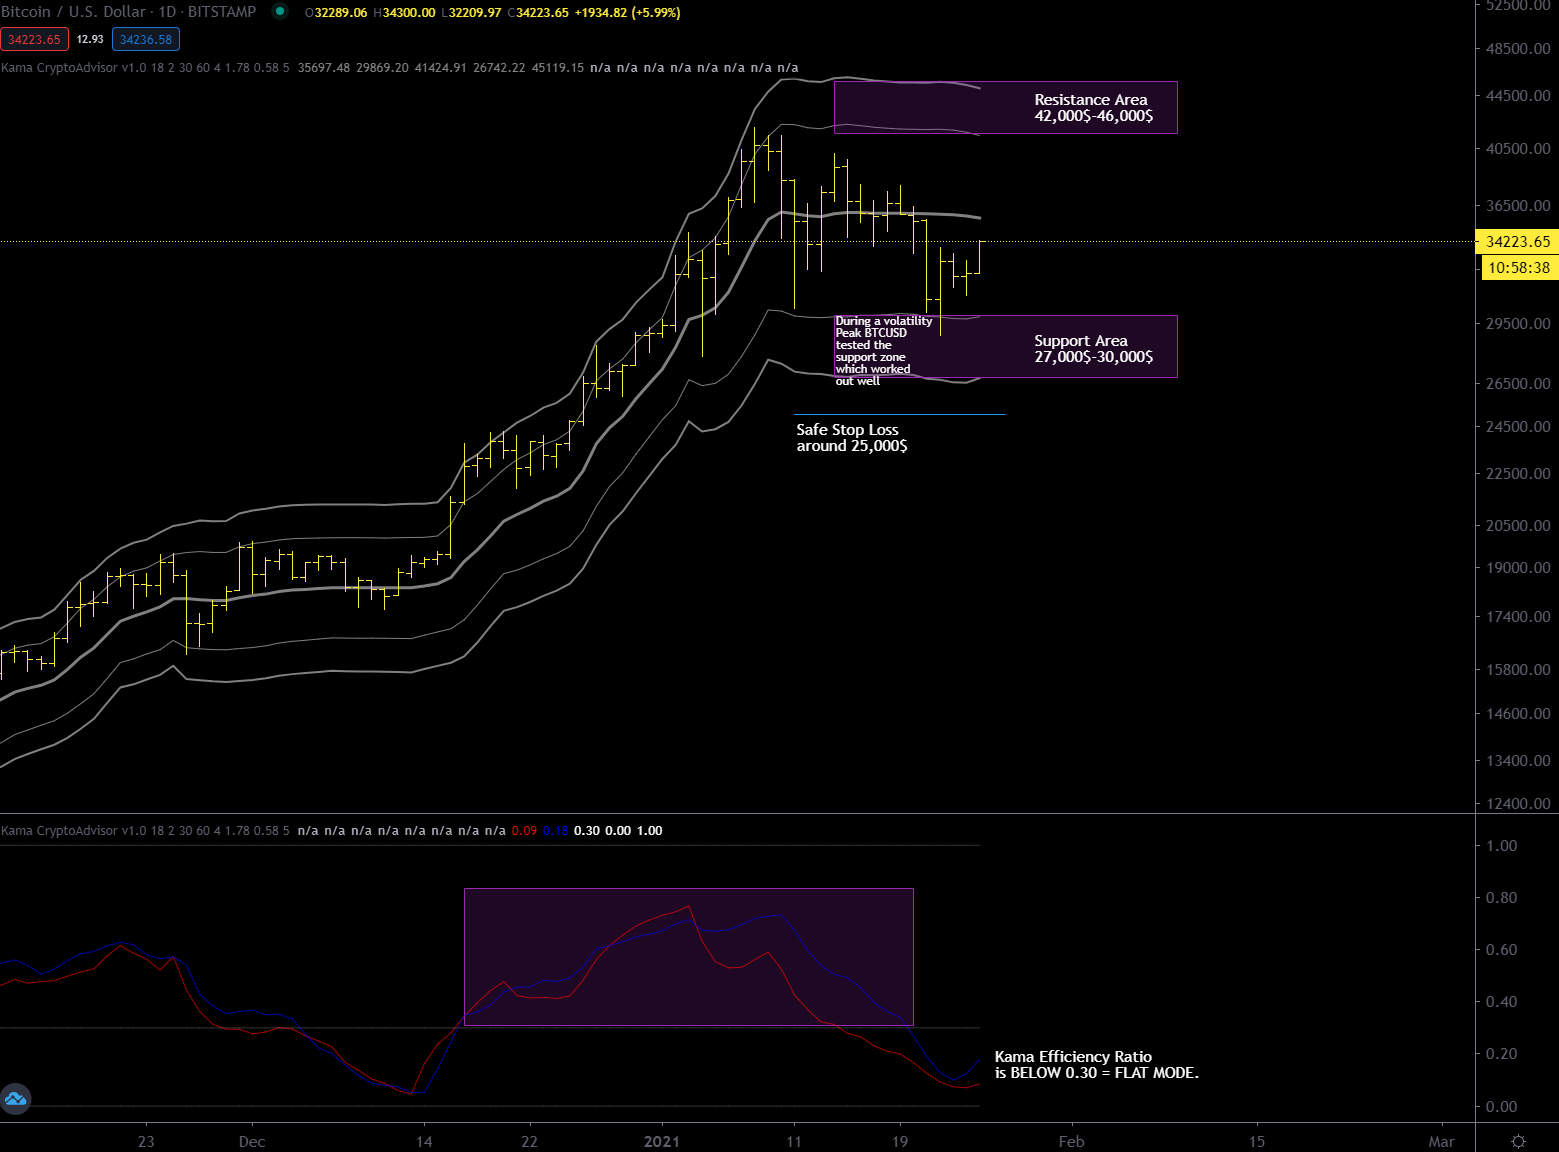Click the green market status dot
Viewport: 1559px width, 1152px height.
(x=280, y=12)
